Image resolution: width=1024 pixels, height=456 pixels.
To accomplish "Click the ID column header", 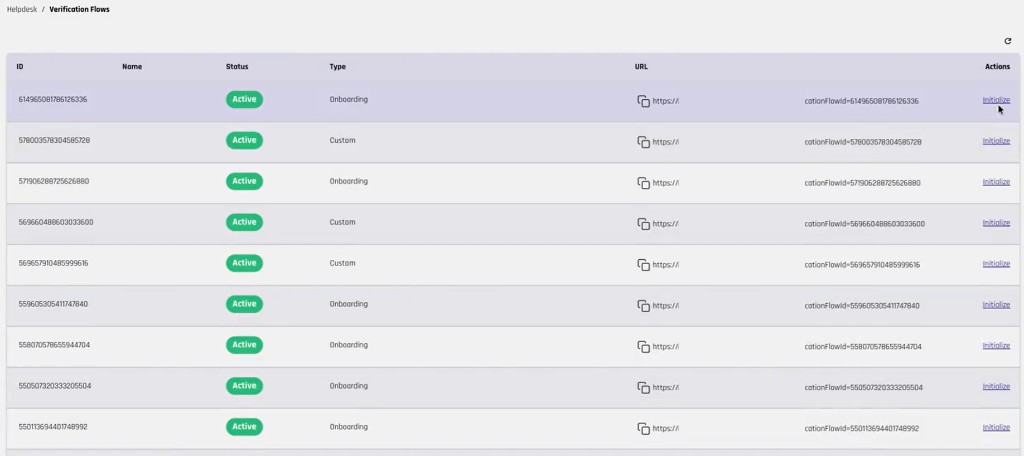I will coord(20,67).
